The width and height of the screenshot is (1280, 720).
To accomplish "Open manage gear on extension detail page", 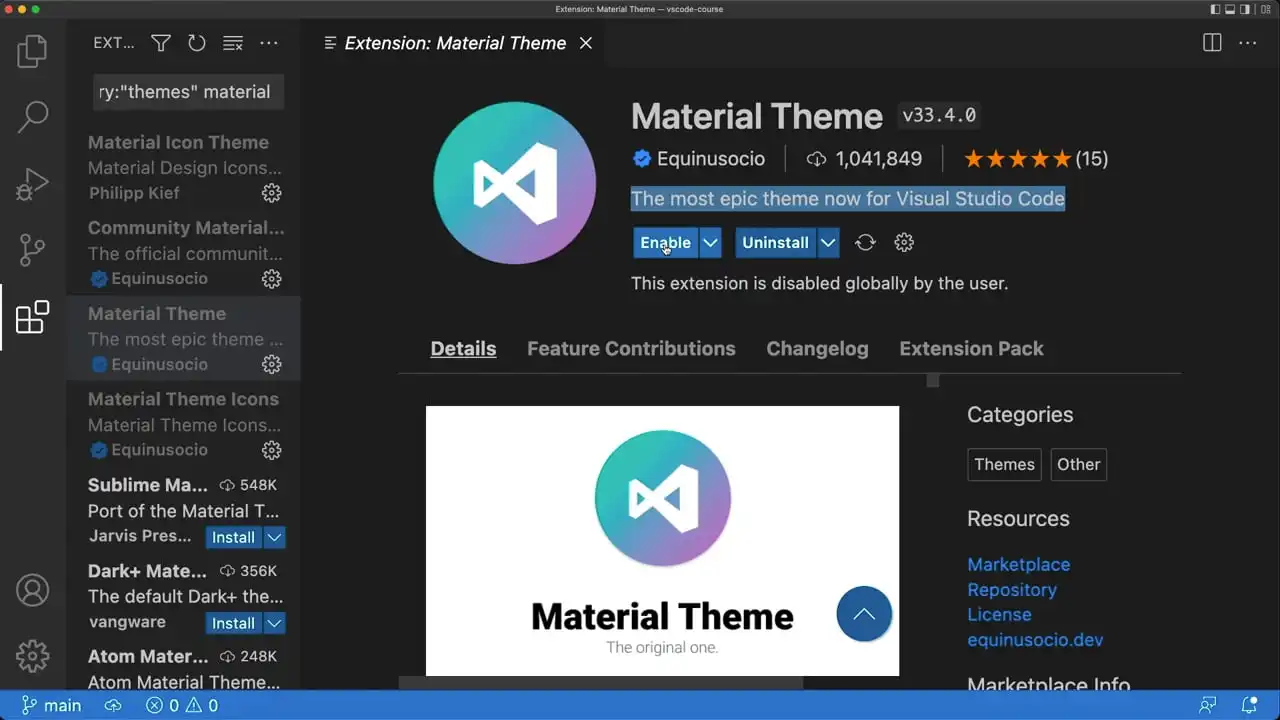I will (904, 242).
